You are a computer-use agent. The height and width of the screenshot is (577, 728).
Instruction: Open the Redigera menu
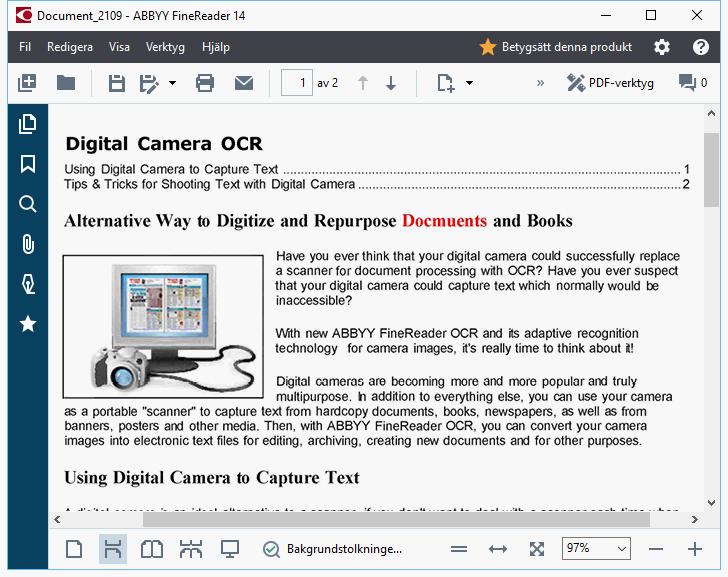coord(70,47)
